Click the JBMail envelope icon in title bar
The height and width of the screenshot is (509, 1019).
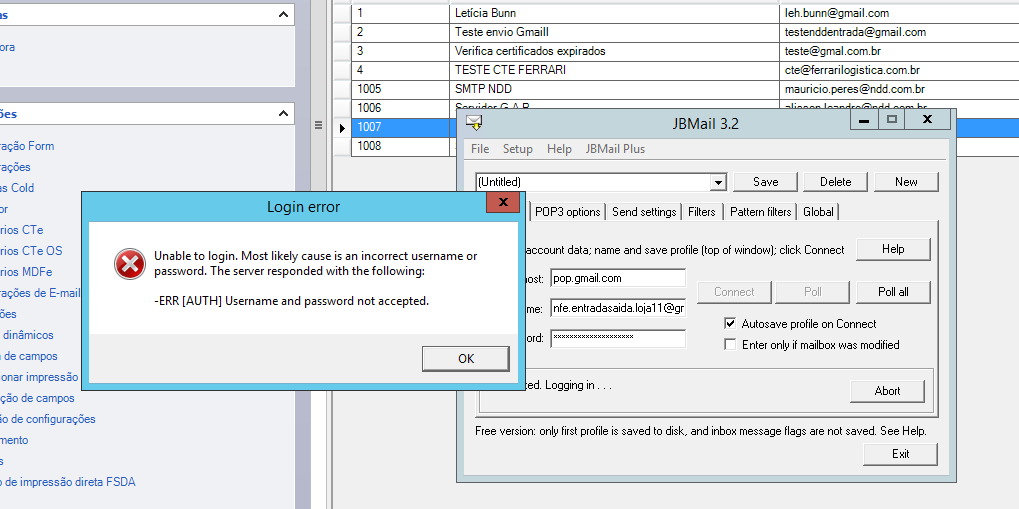pyautogui.click(x=474, y=123)
